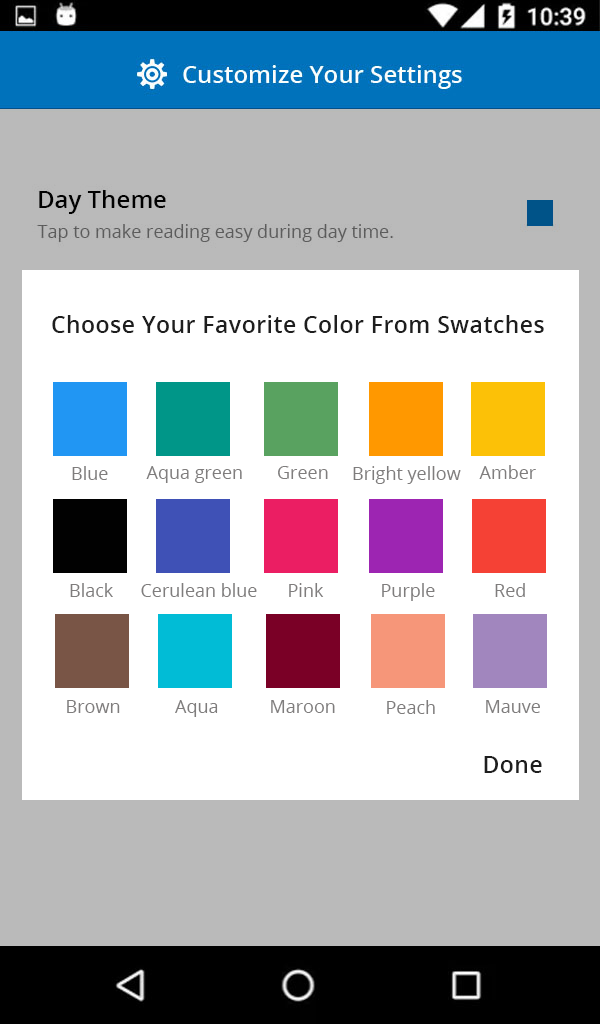
Task: Select the Red color swatch
Action: 508,536
